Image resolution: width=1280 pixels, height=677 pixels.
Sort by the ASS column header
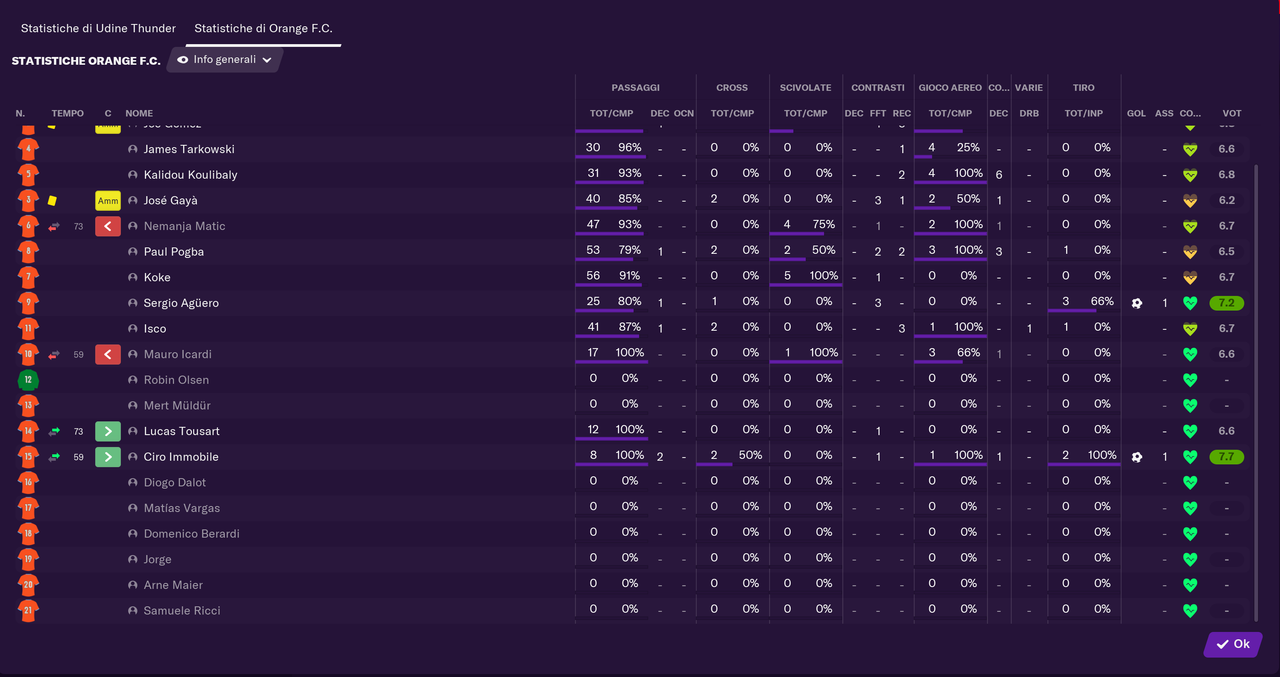[1164, 113]
